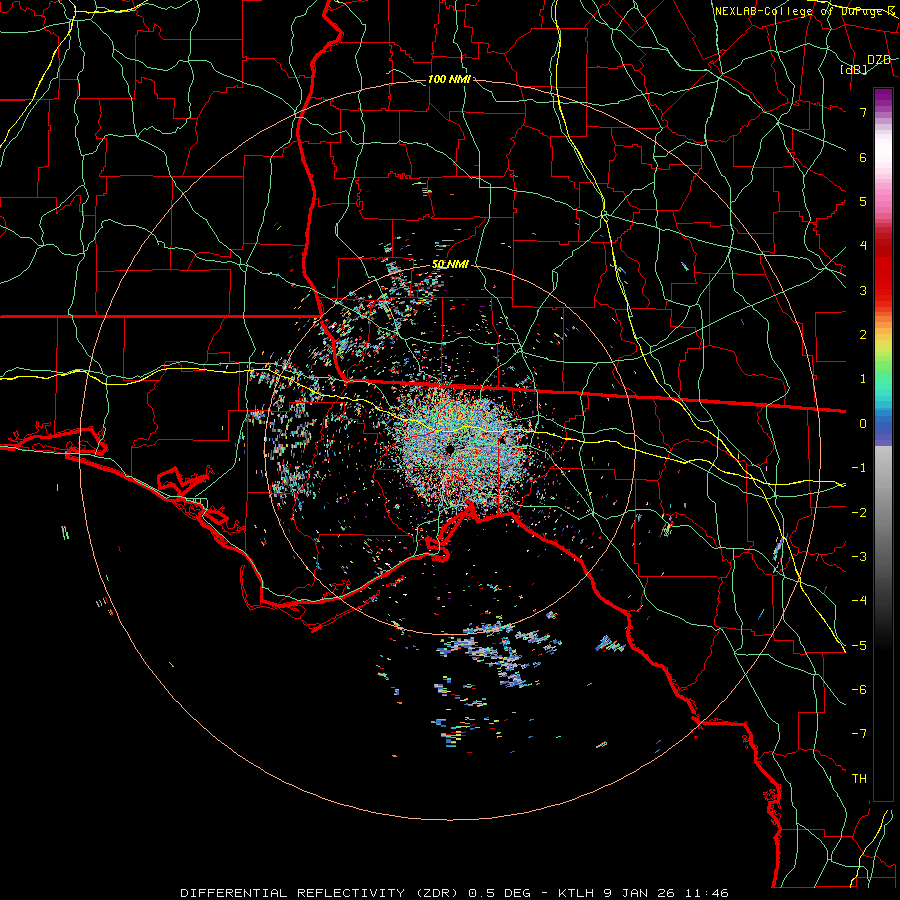
Task: Click the '-3' value on the scale
Action: click(x=859, y=557)
